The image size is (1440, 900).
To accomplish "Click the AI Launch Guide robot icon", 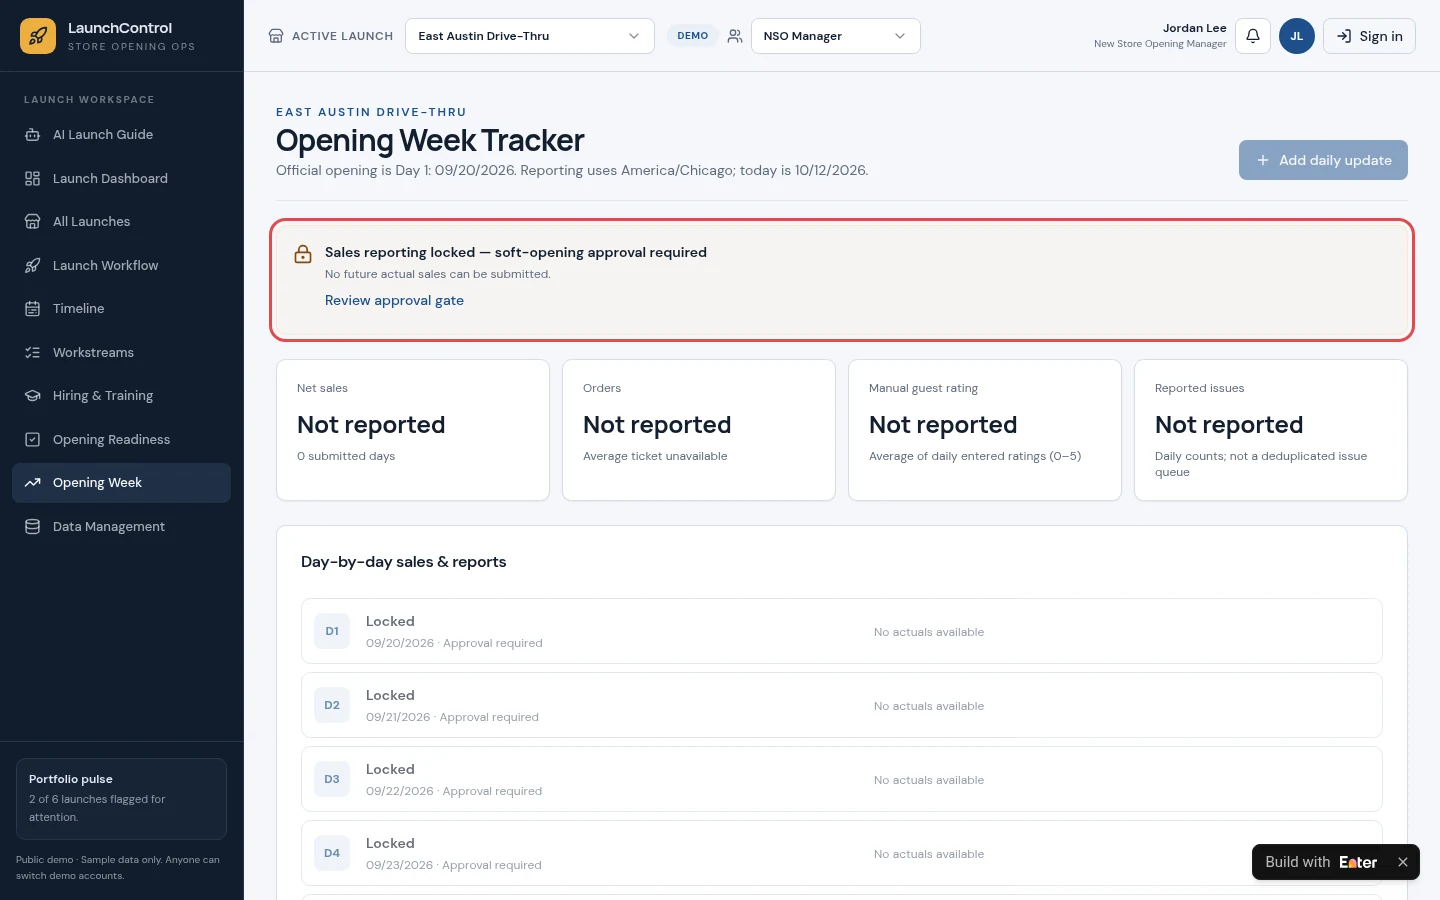I will (x=32, y=135).
